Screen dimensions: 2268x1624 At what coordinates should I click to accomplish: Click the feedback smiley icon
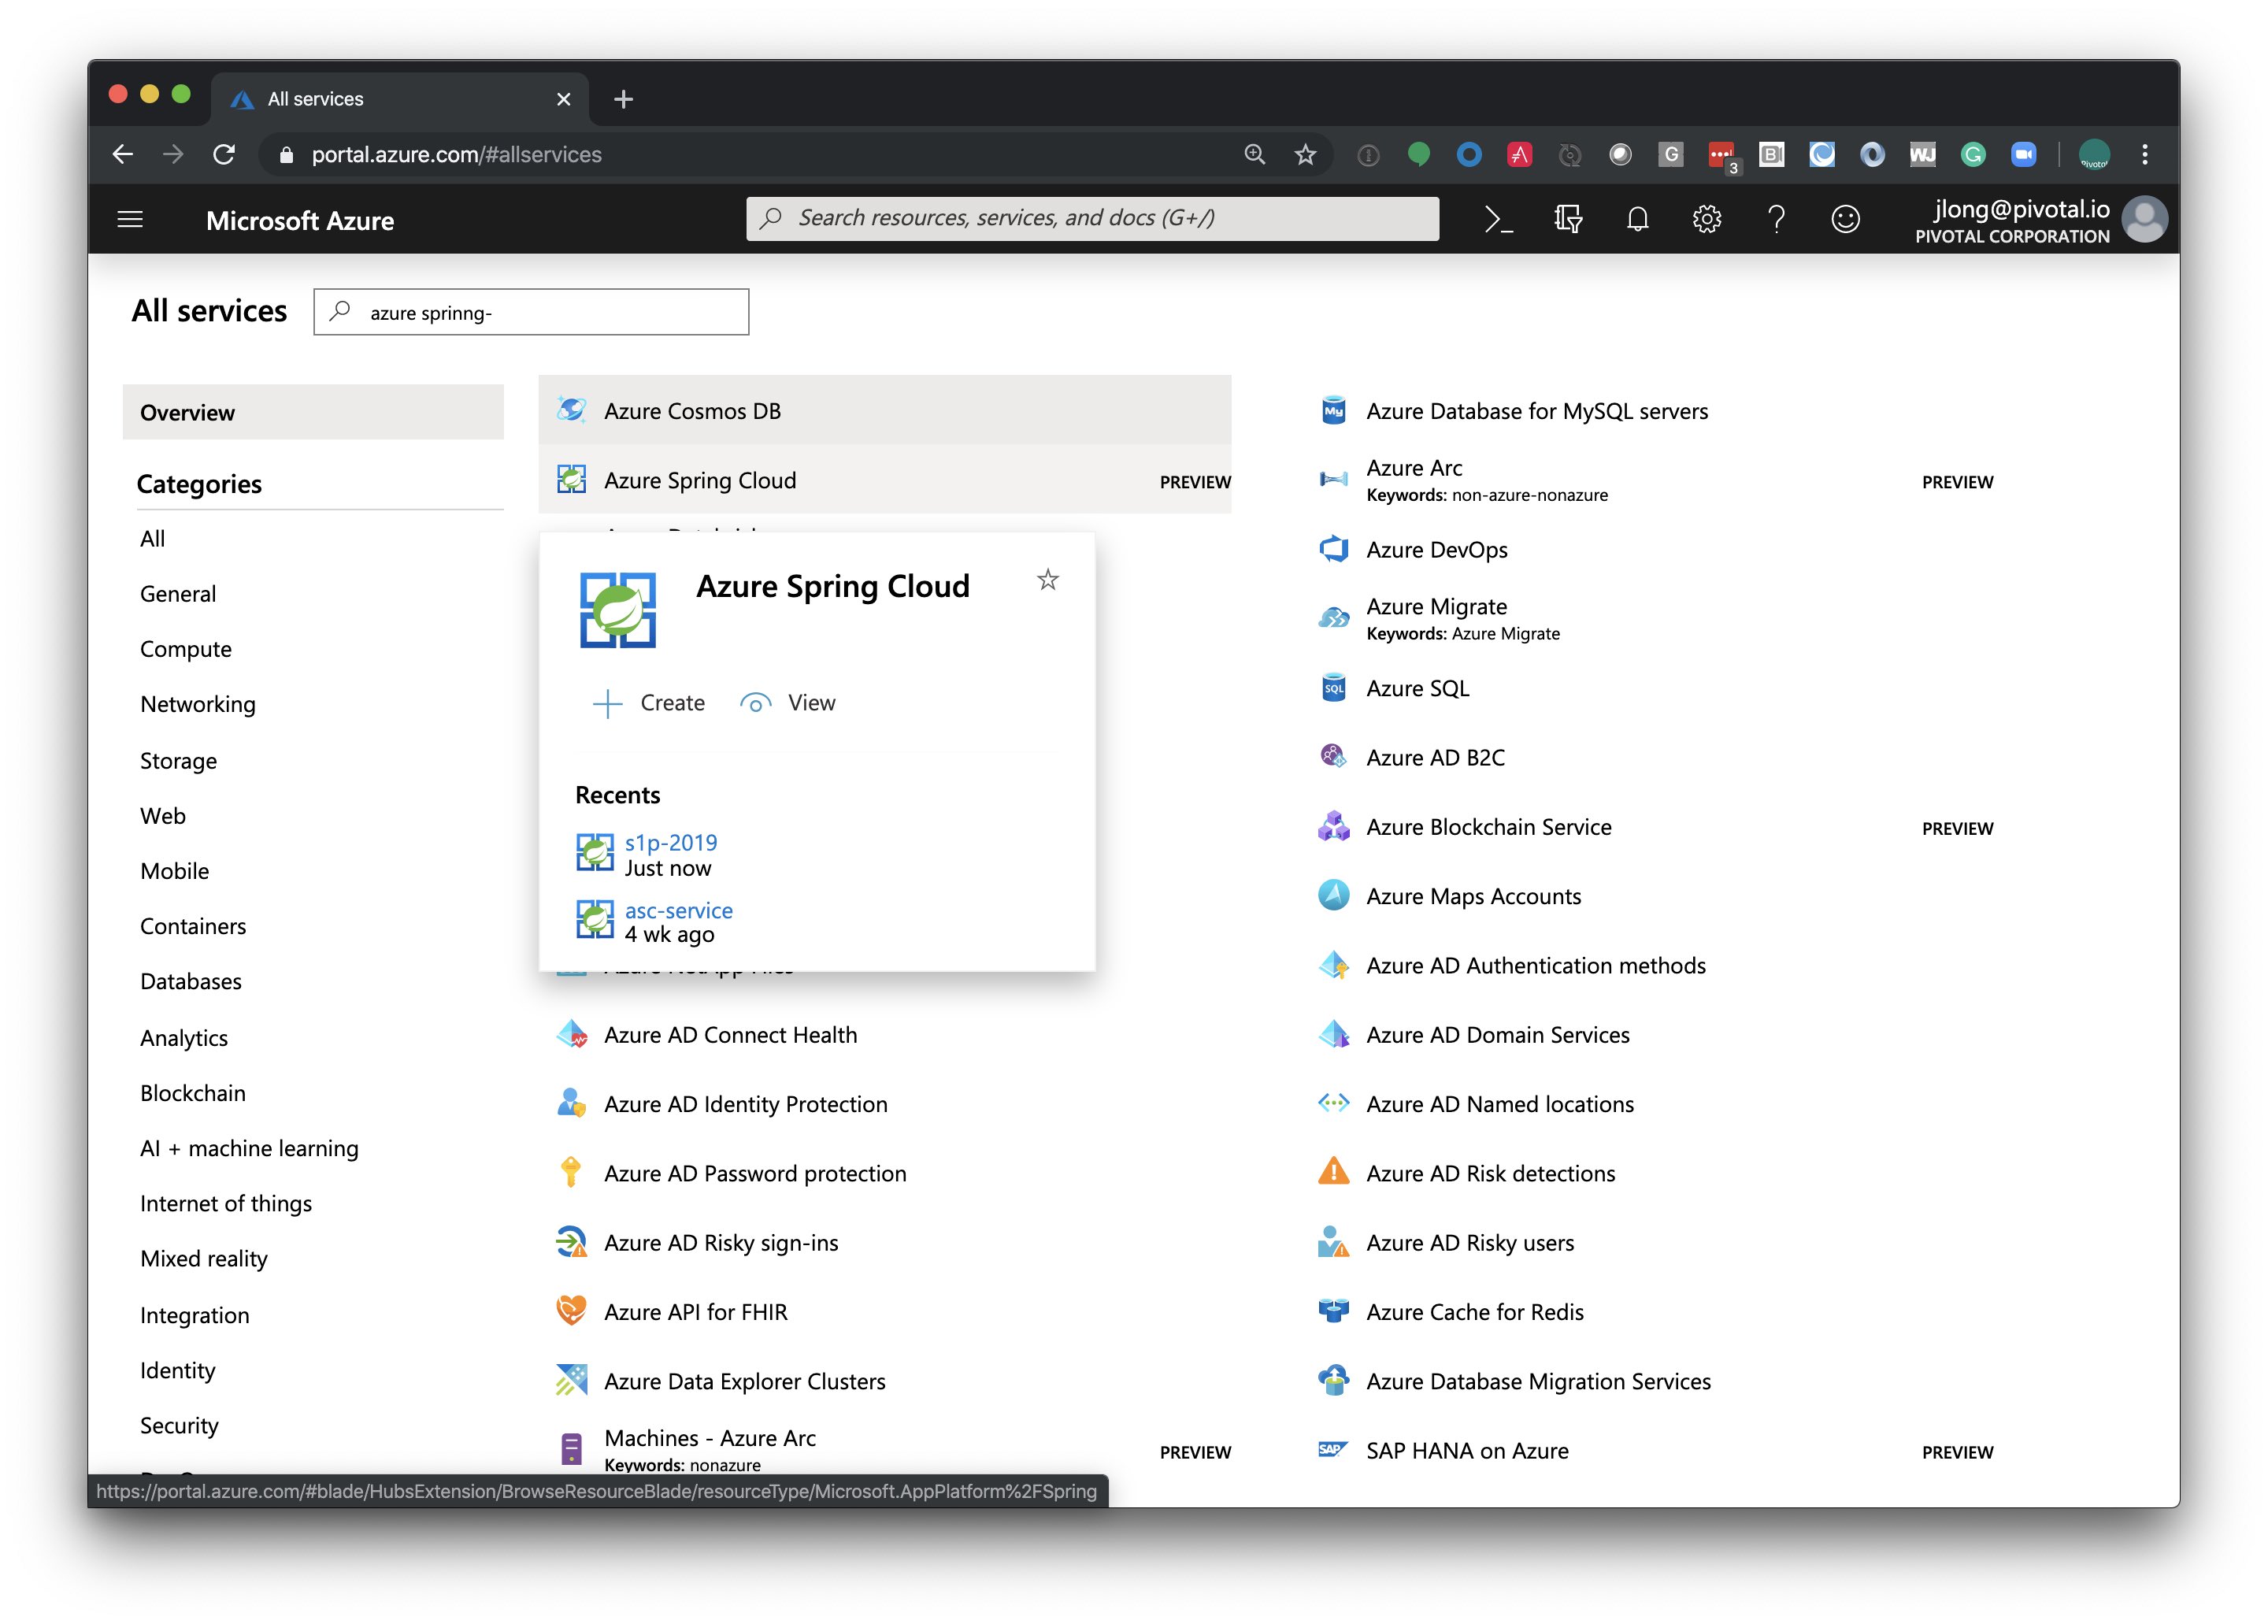(1845, 219)
